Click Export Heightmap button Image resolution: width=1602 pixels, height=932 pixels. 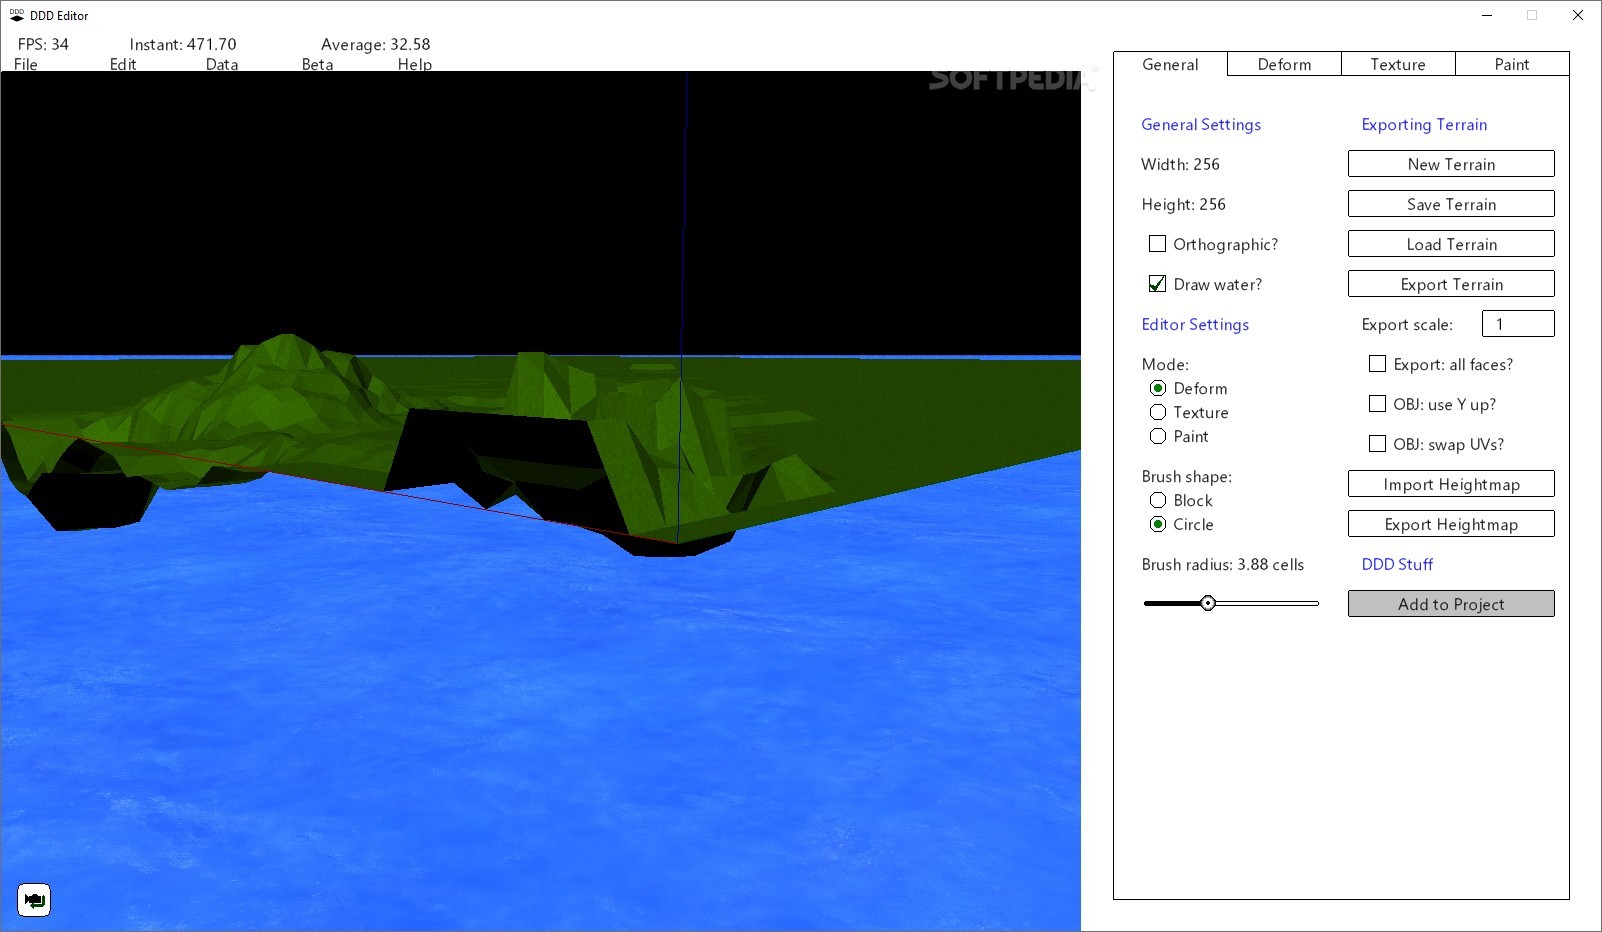tap(1451, 524)
